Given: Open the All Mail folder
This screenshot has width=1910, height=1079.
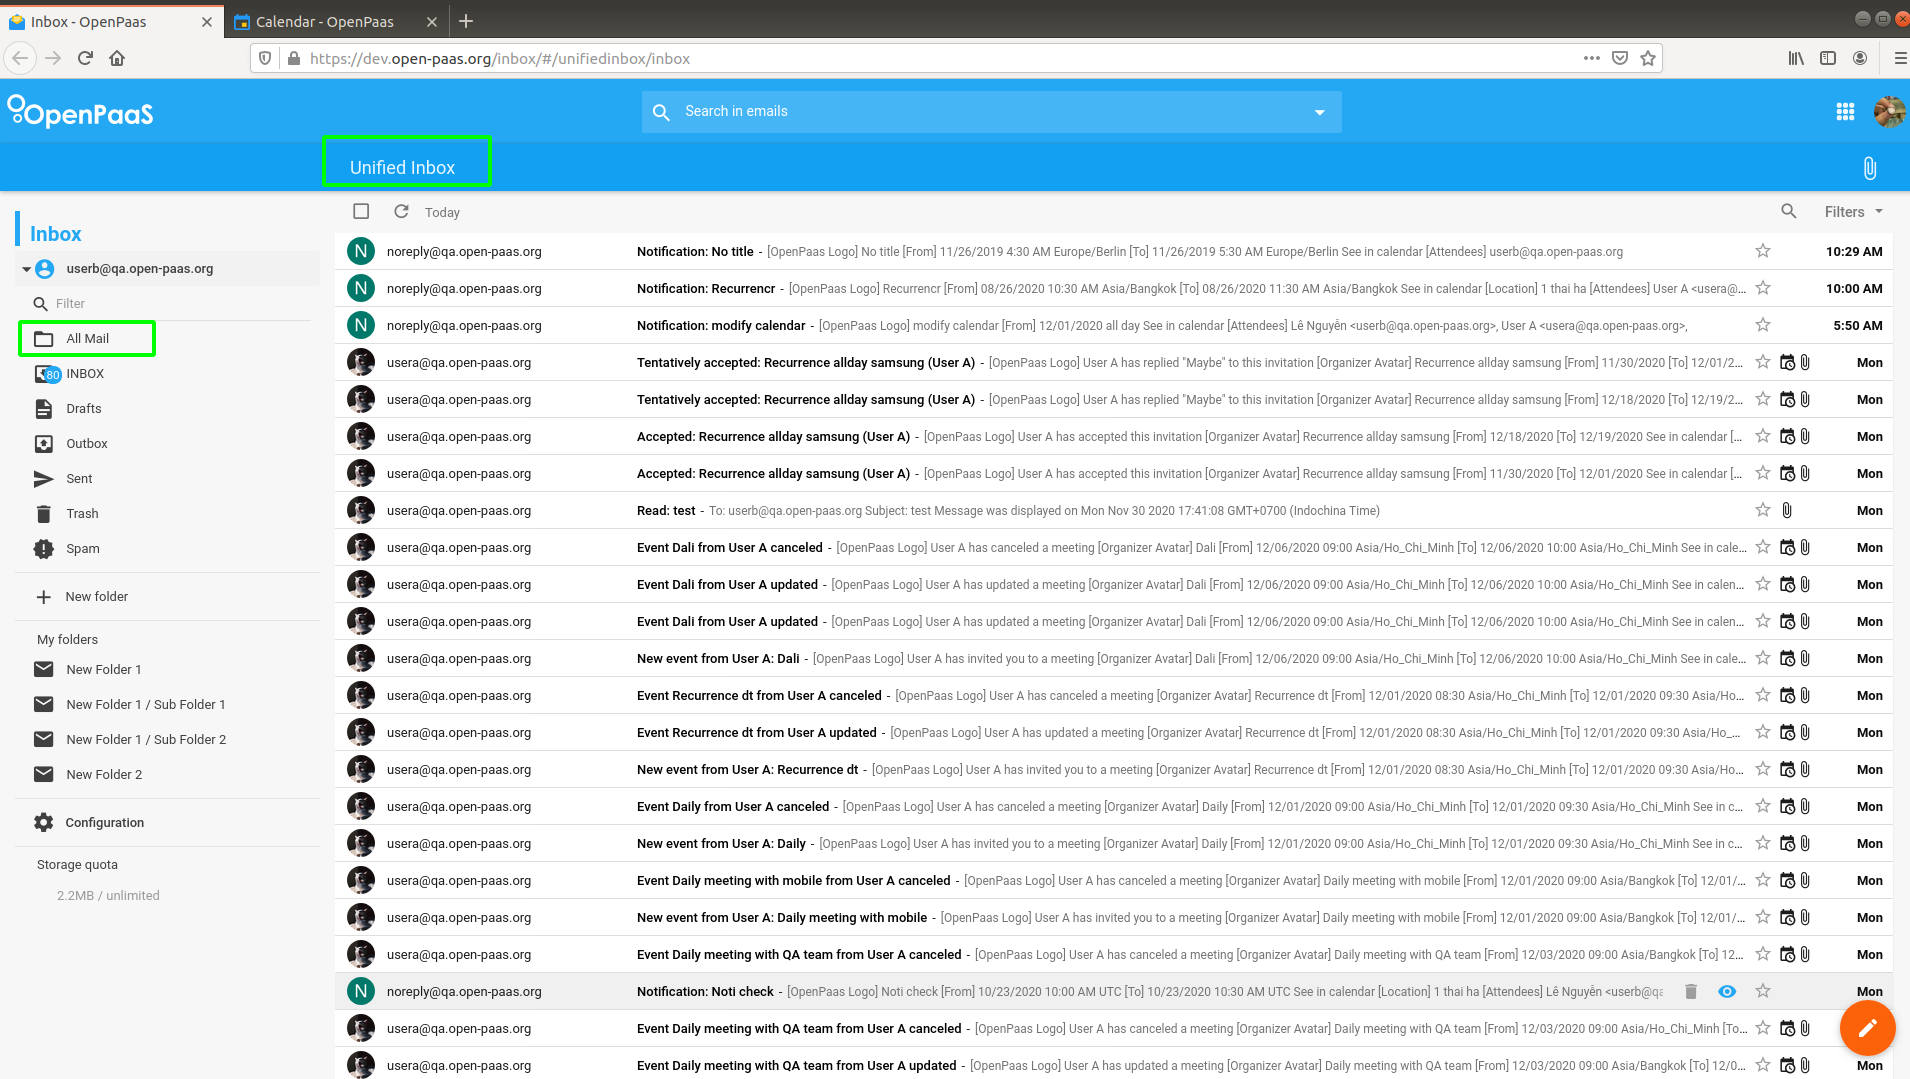Looking at the screenshot, I should (x=86, y=338).
